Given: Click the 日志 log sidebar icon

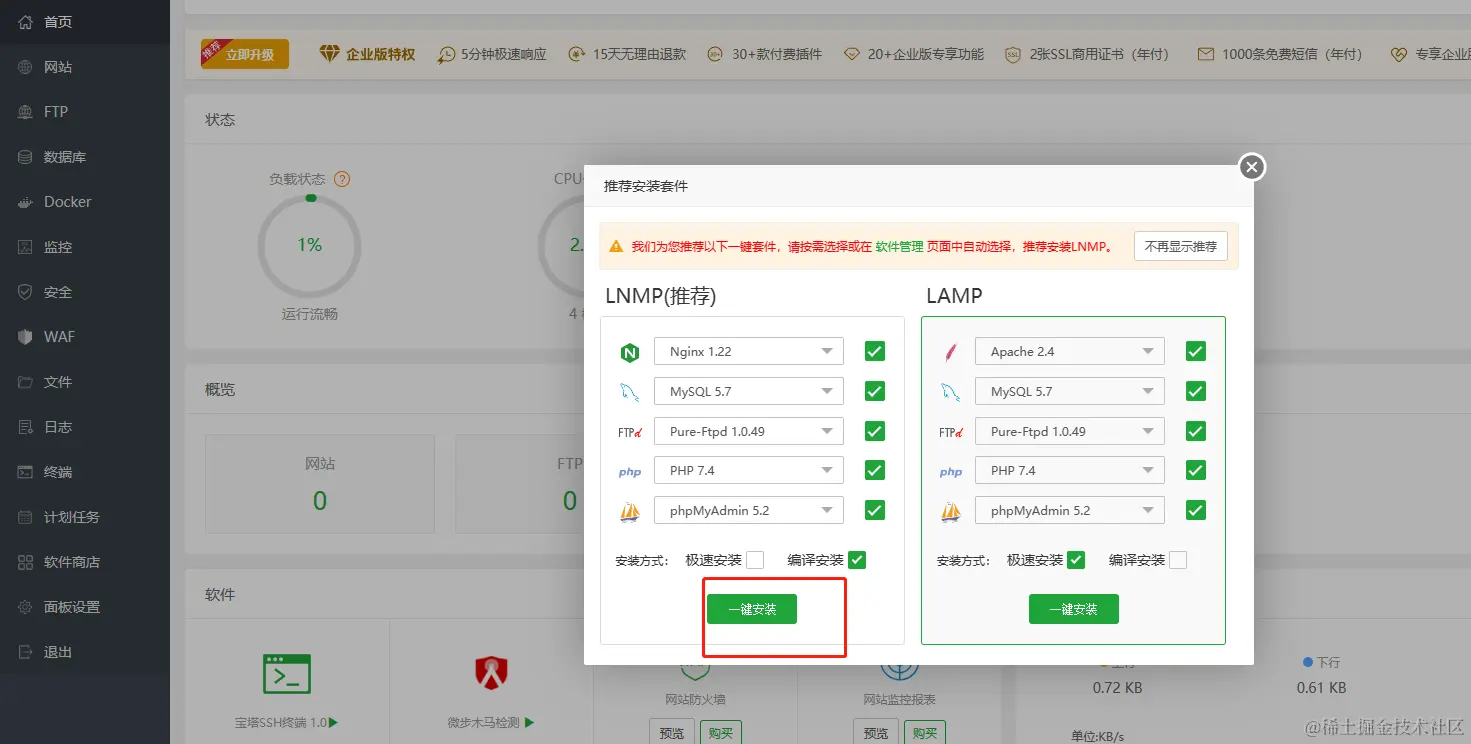Looking at the screenshot, I should (x=26, y=427).
